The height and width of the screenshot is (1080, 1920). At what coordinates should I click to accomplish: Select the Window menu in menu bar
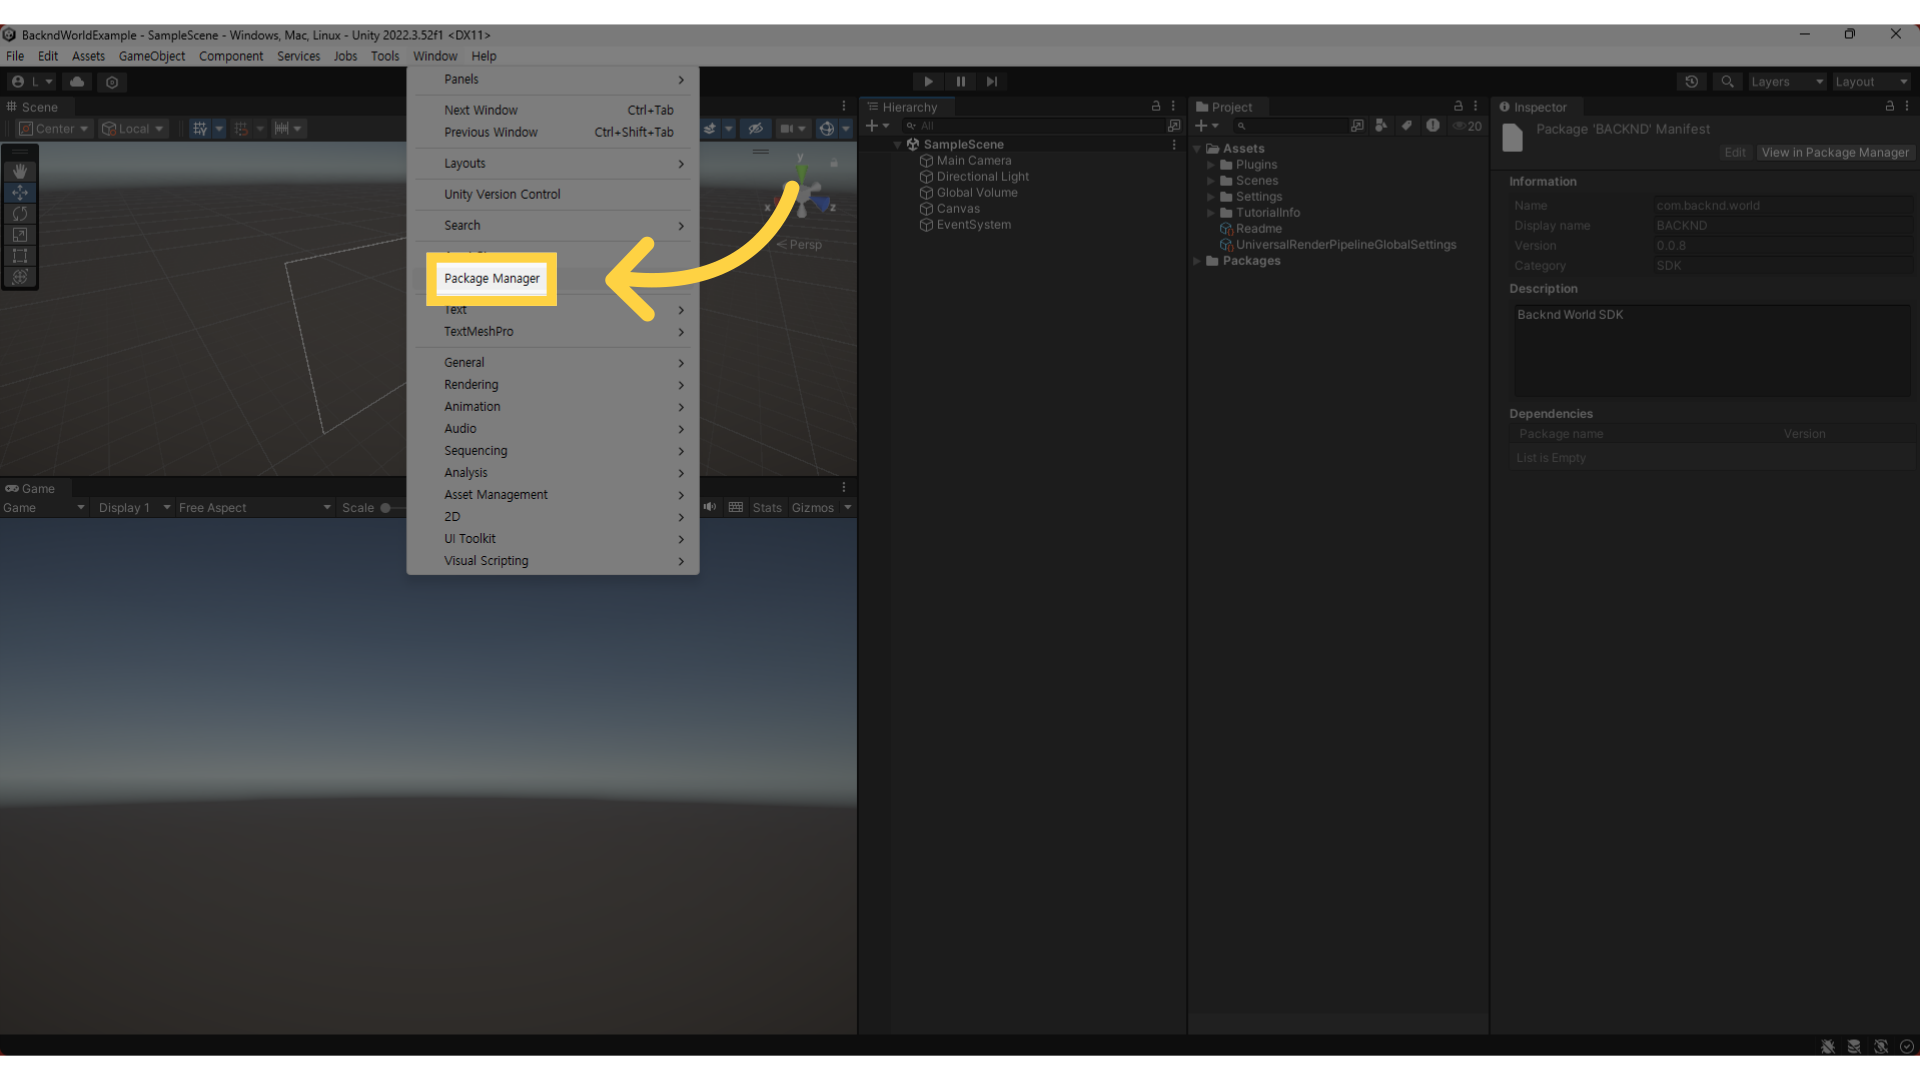pos(435,55)
